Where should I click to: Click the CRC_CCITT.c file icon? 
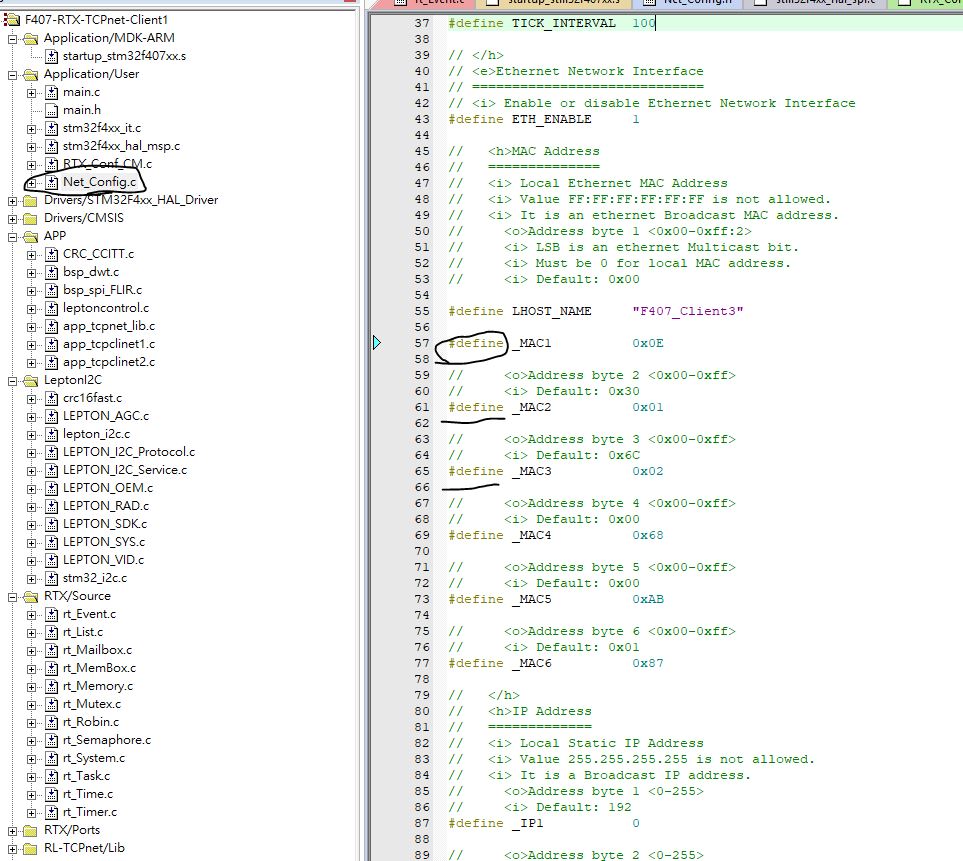(52, 254)
